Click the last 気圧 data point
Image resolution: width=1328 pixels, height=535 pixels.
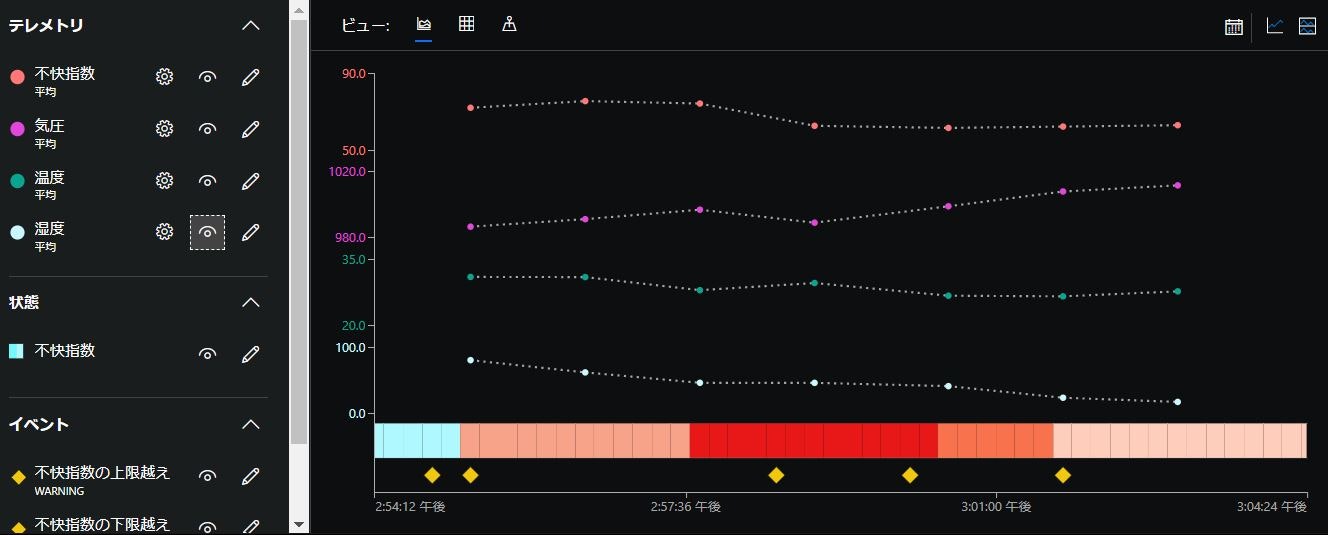tap(1178, 185)
